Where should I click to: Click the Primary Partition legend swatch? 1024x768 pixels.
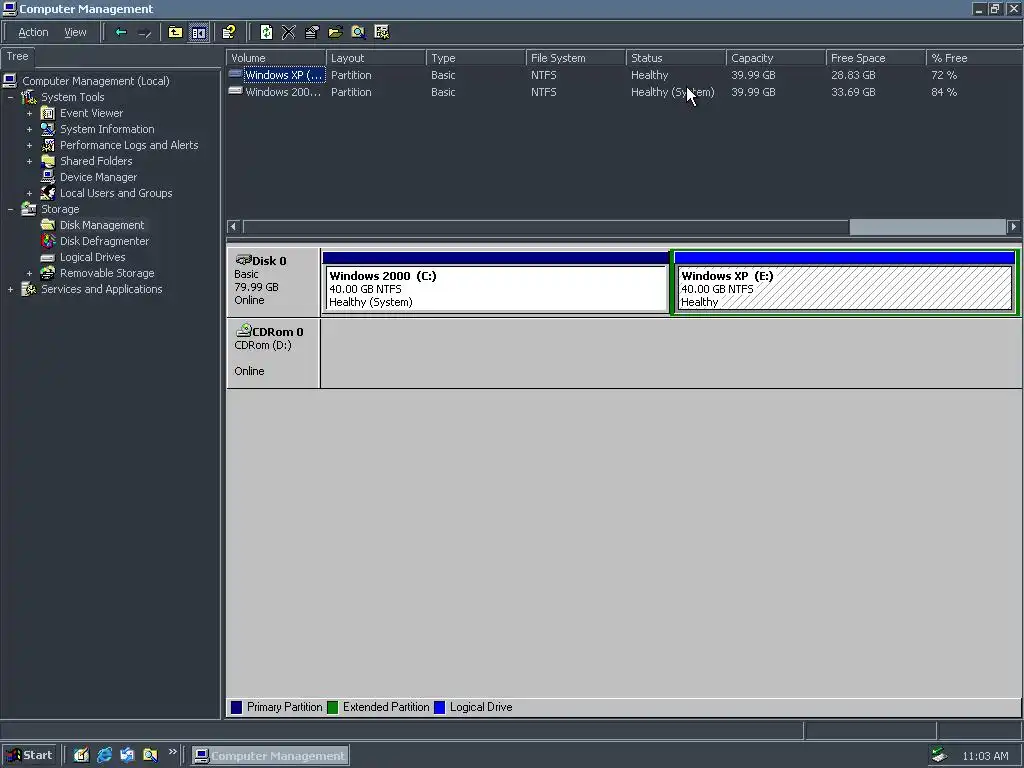click(x=236, y=707)
